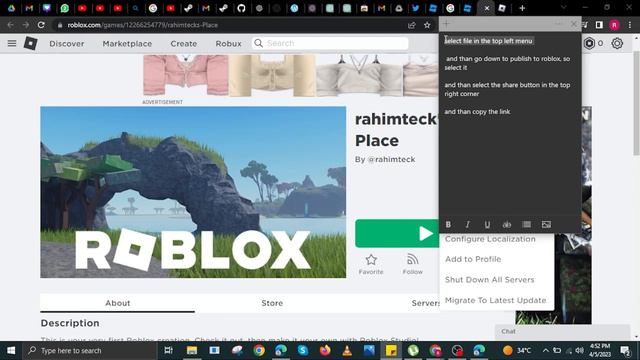Select Migrate To Latest Update menu entry
Screen dimensions: 640x360
coord(497,300)
